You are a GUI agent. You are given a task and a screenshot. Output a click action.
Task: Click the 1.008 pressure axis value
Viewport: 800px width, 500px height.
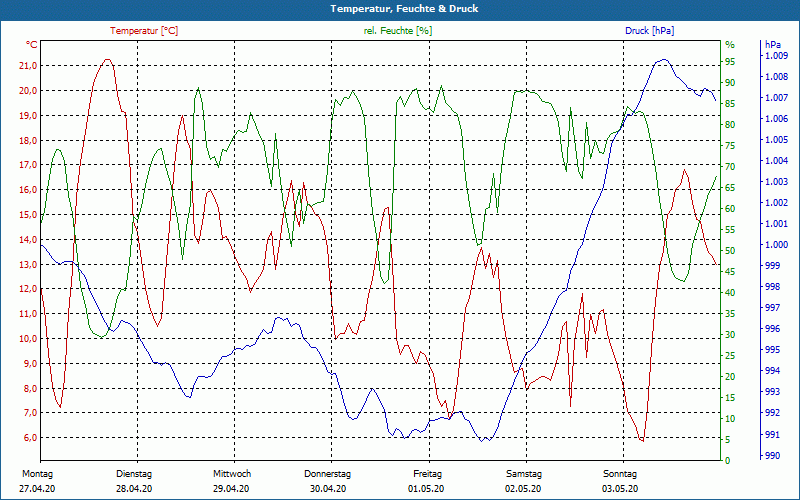pos(776,77)
